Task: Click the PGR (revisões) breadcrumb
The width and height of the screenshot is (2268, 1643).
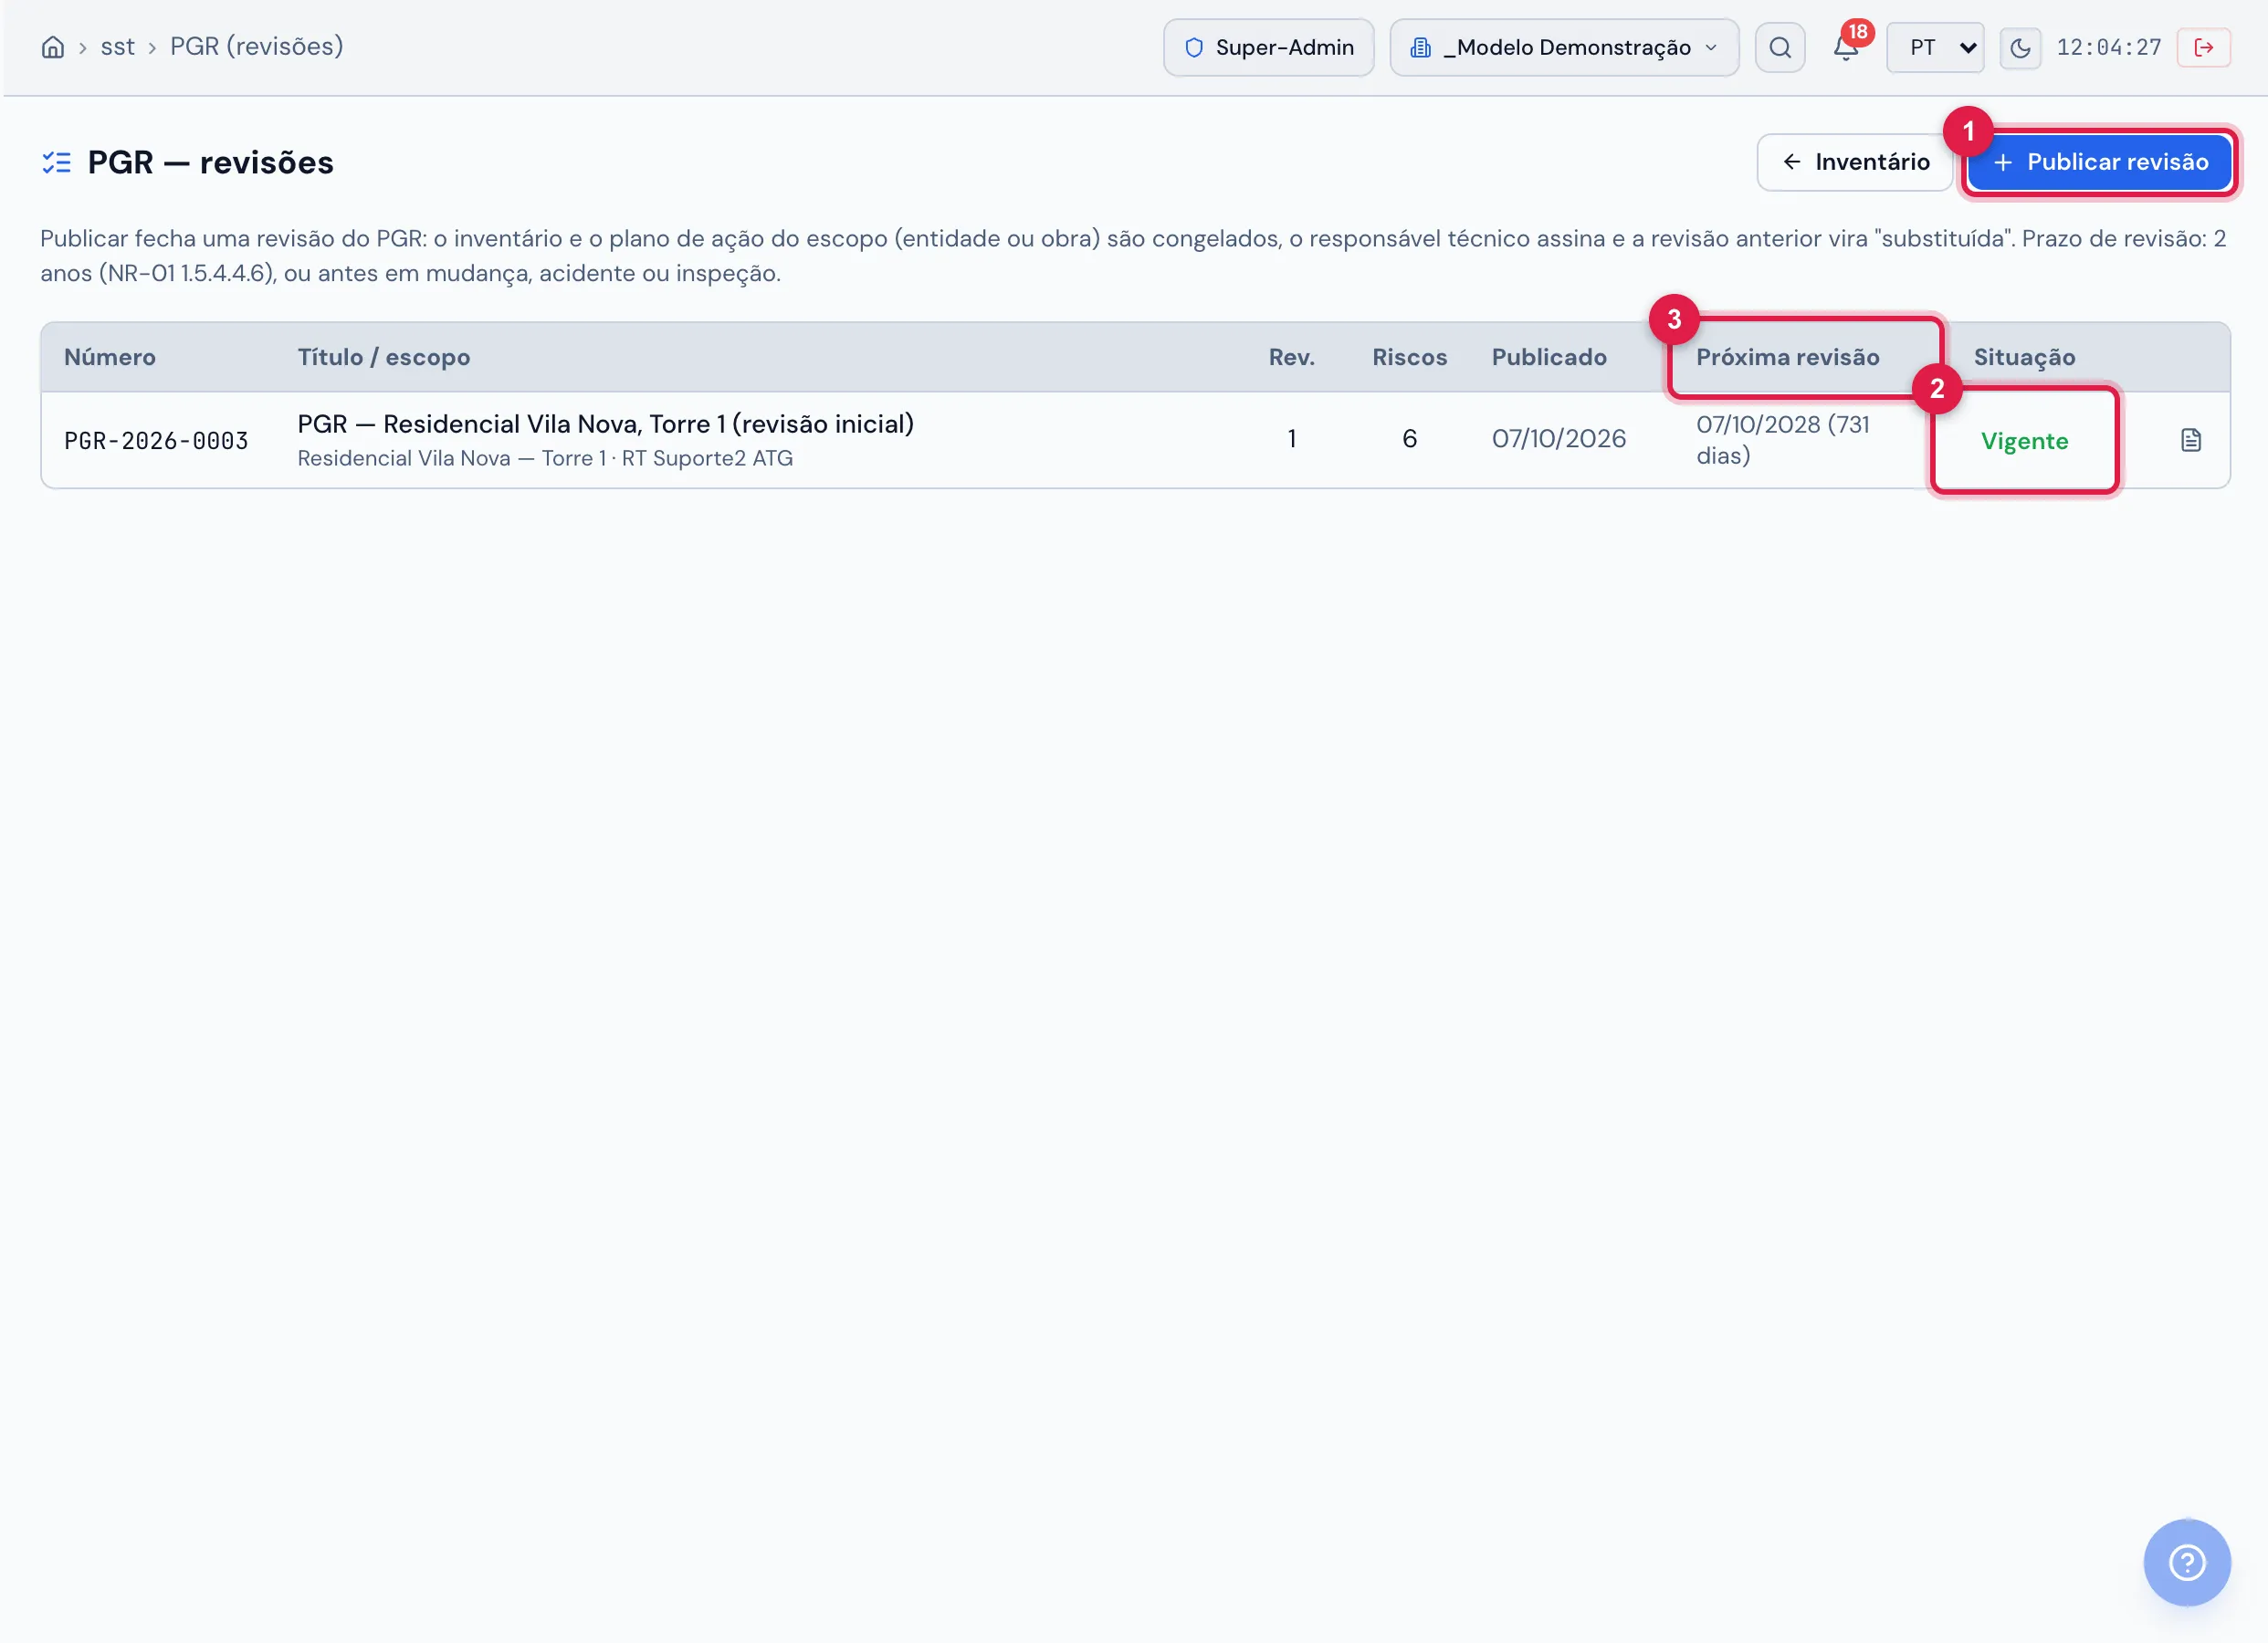Action: click(x=256, y=47)
